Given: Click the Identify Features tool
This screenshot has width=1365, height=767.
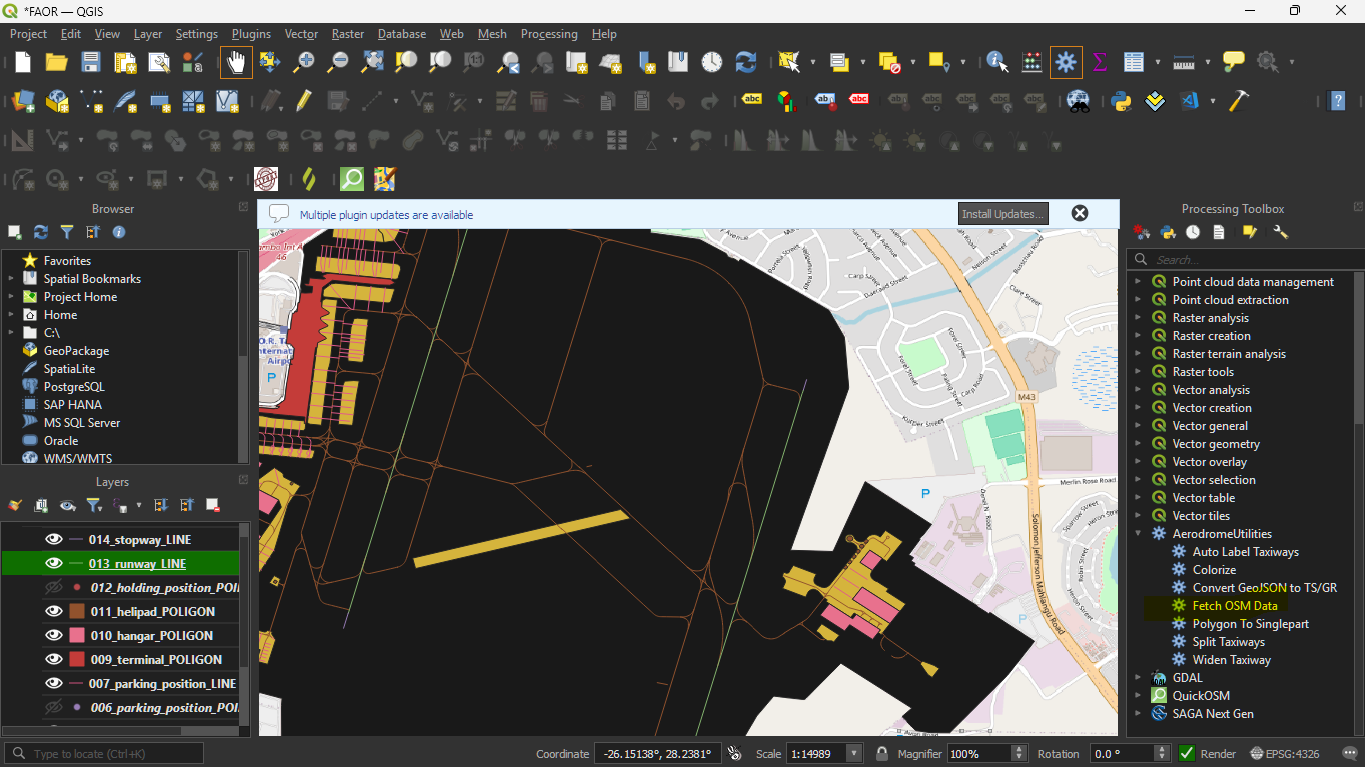Looking at the screenshot, I should [x=997, y=62].
